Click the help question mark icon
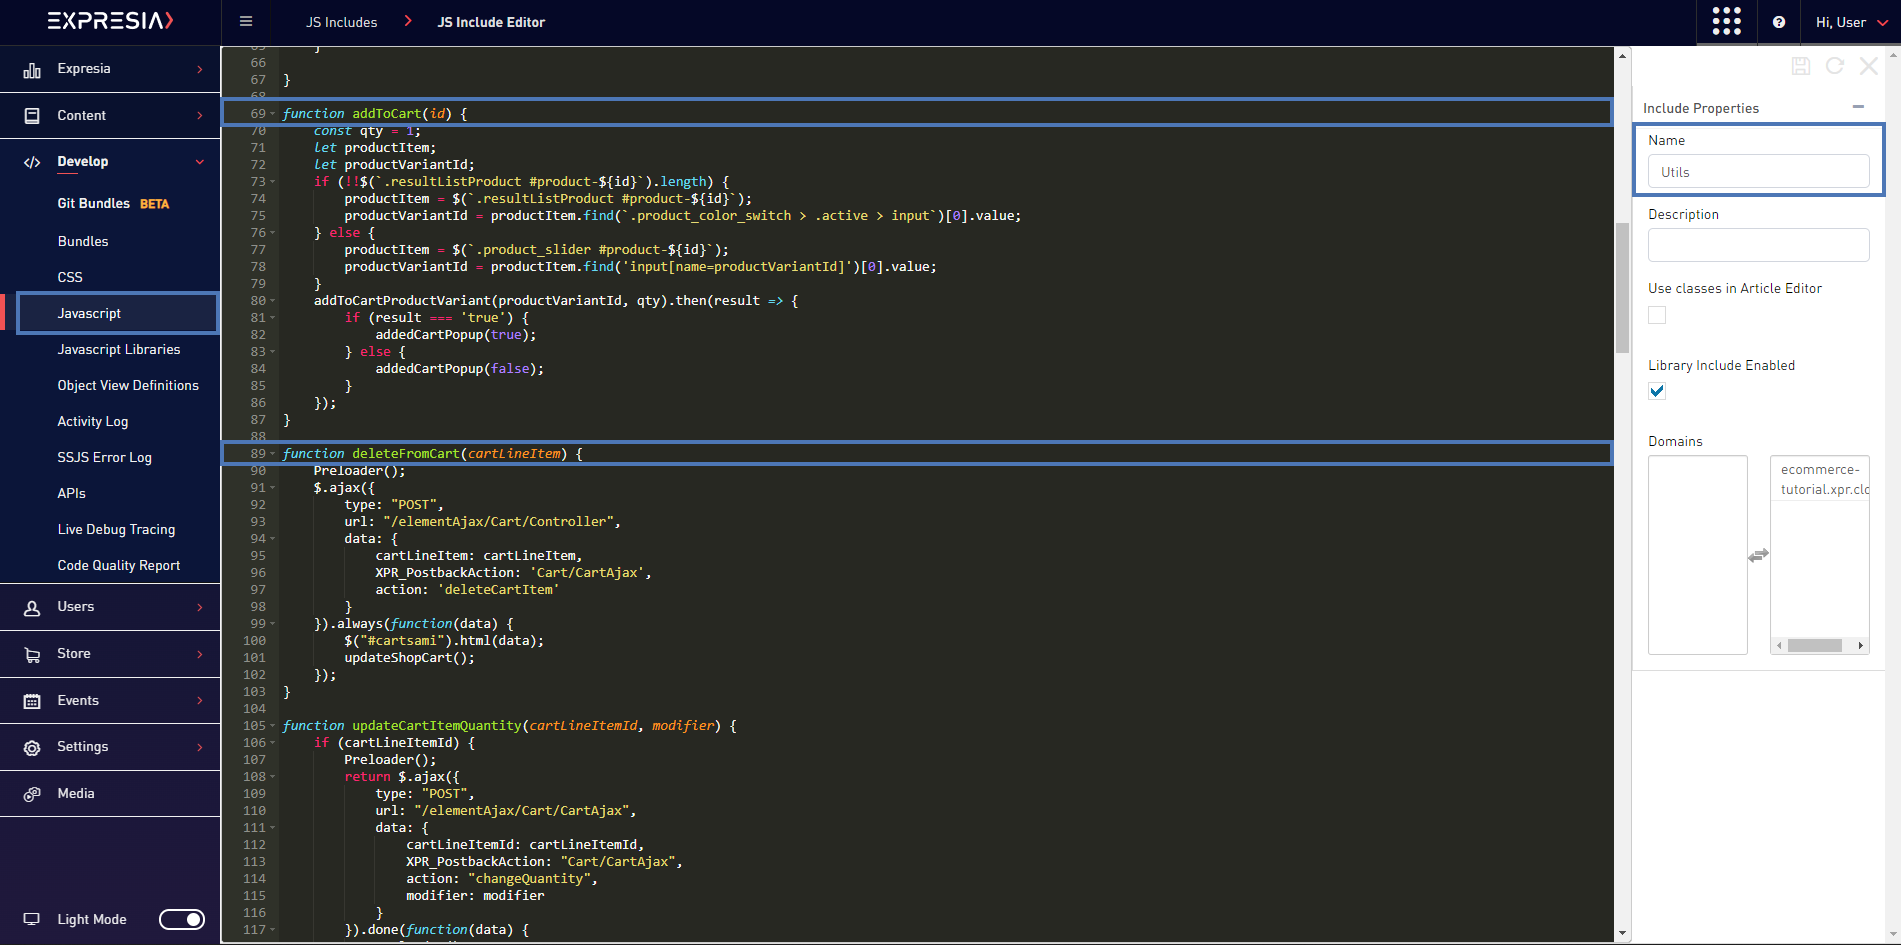Image resolution: width=1901 pixels, height=945 pixels. (1779, 22)
